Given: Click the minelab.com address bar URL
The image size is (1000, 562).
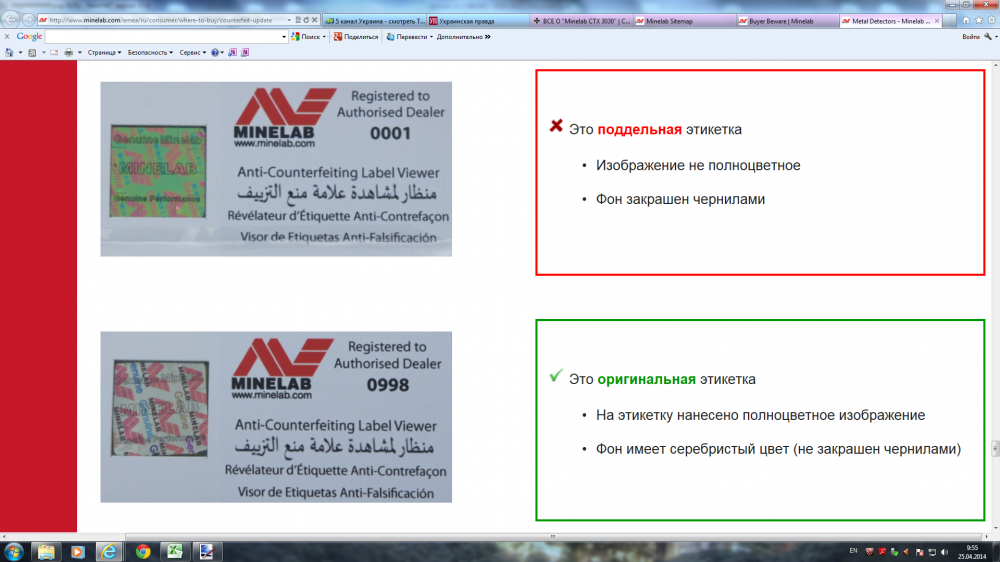Looking at the screenshot, I should point(161,20).
